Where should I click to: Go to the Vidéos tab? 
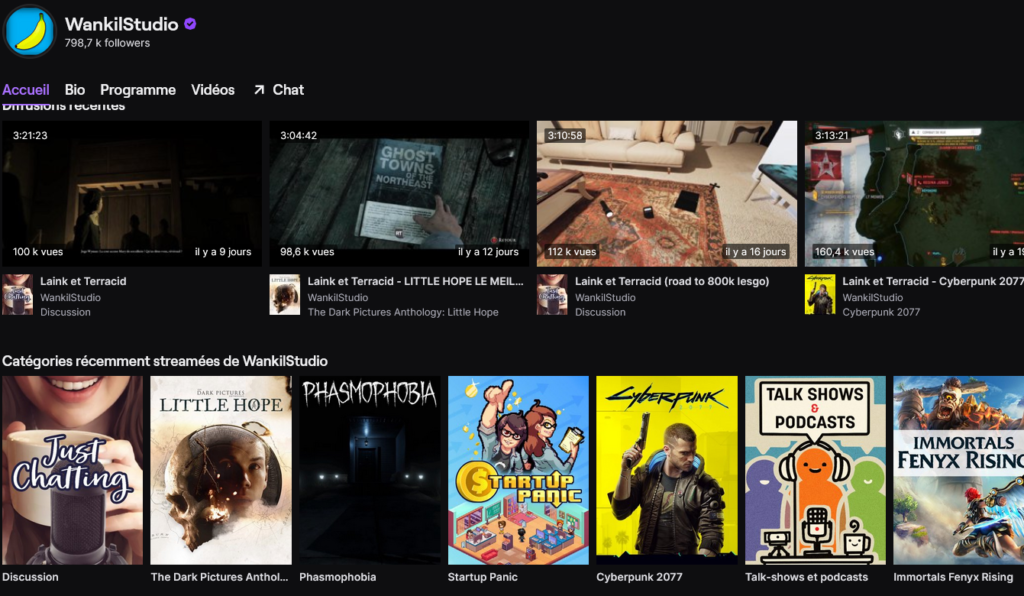pos(213,90)
